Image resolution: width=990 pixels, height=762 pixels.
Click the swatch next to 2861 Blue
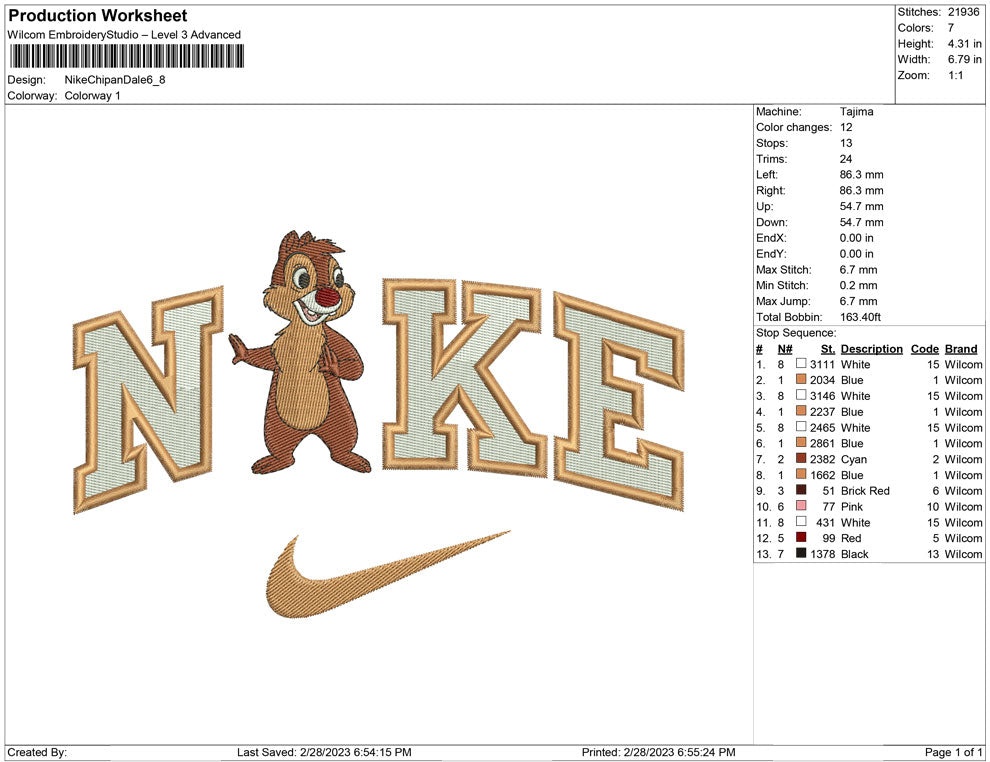pyautogui.click(x=801, y=443)
